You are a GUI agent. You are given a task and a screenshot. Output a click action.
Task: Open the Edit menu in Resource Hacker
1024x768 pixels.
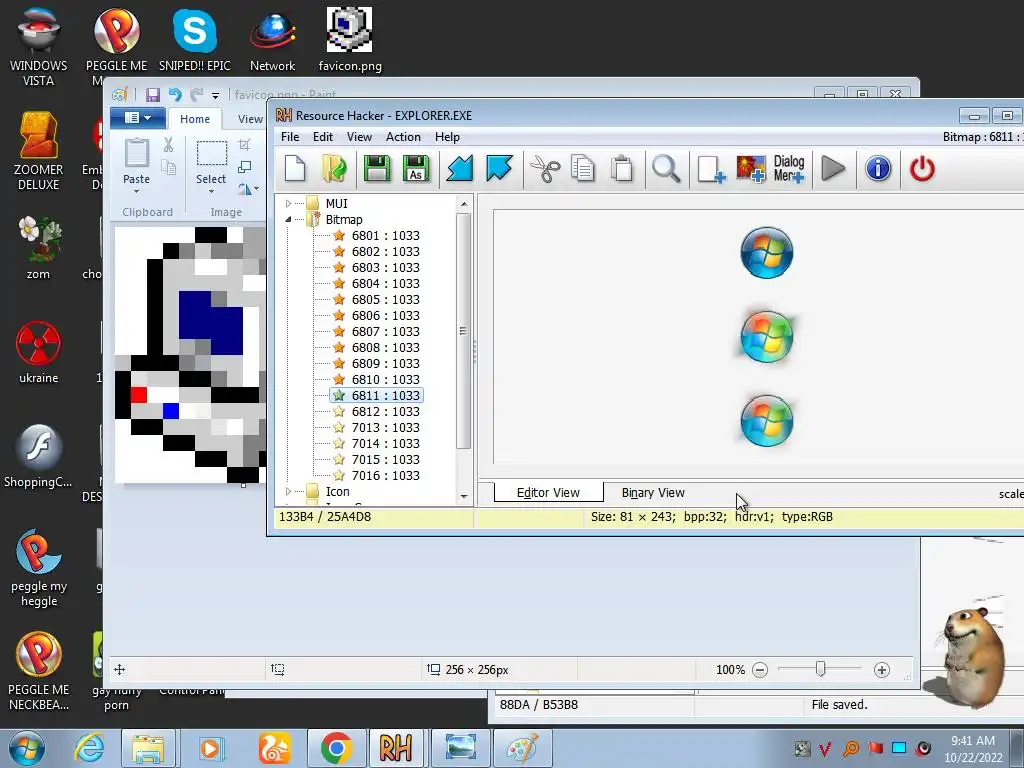click(x=323, y=137)
